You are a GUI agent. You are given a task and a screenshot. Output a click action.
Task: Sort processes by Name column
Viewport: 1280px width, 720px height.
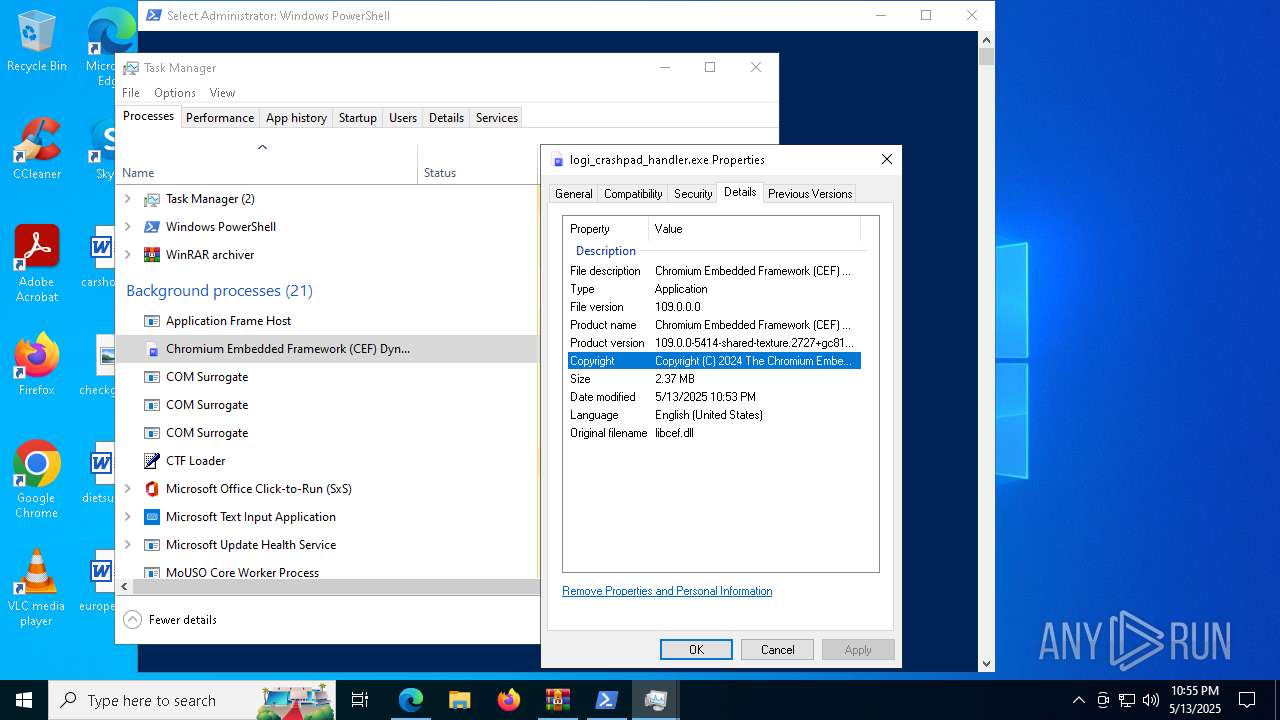[266, 164]
